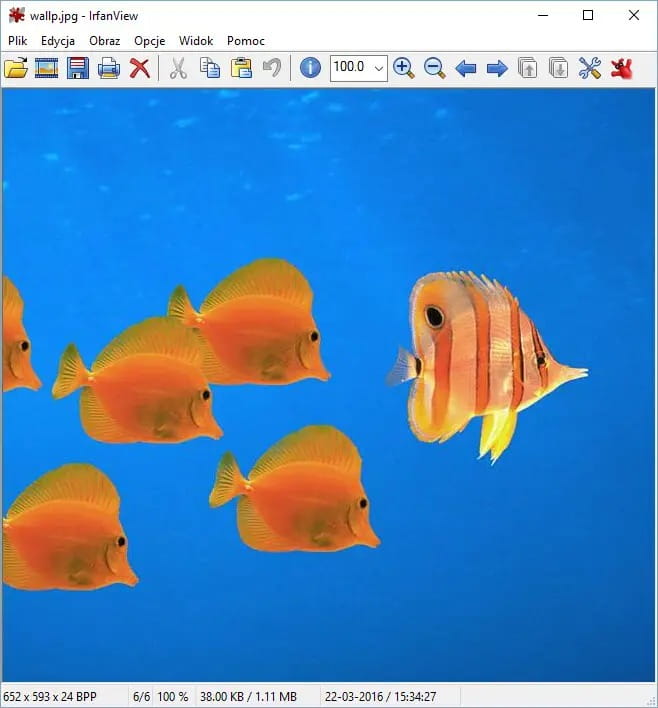
Task: Click the Save floppy disk icon
Action: point(78,68)
